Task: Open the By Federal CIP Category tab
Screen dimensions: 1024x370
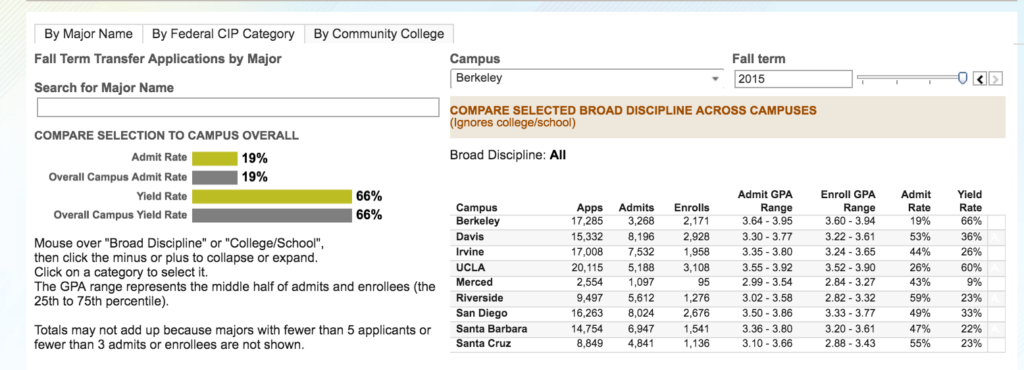Action: tap(223, 34)
